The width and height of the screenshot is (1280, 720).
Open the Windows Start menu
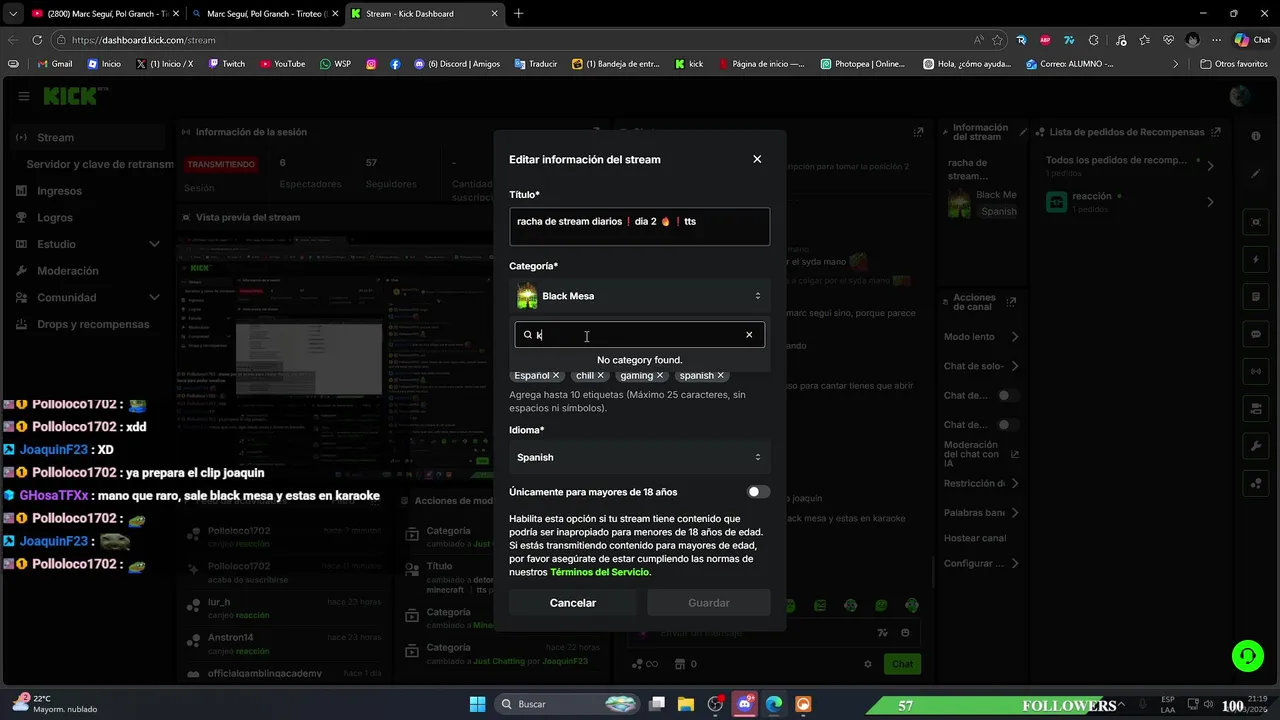click(x=477, y=704)
